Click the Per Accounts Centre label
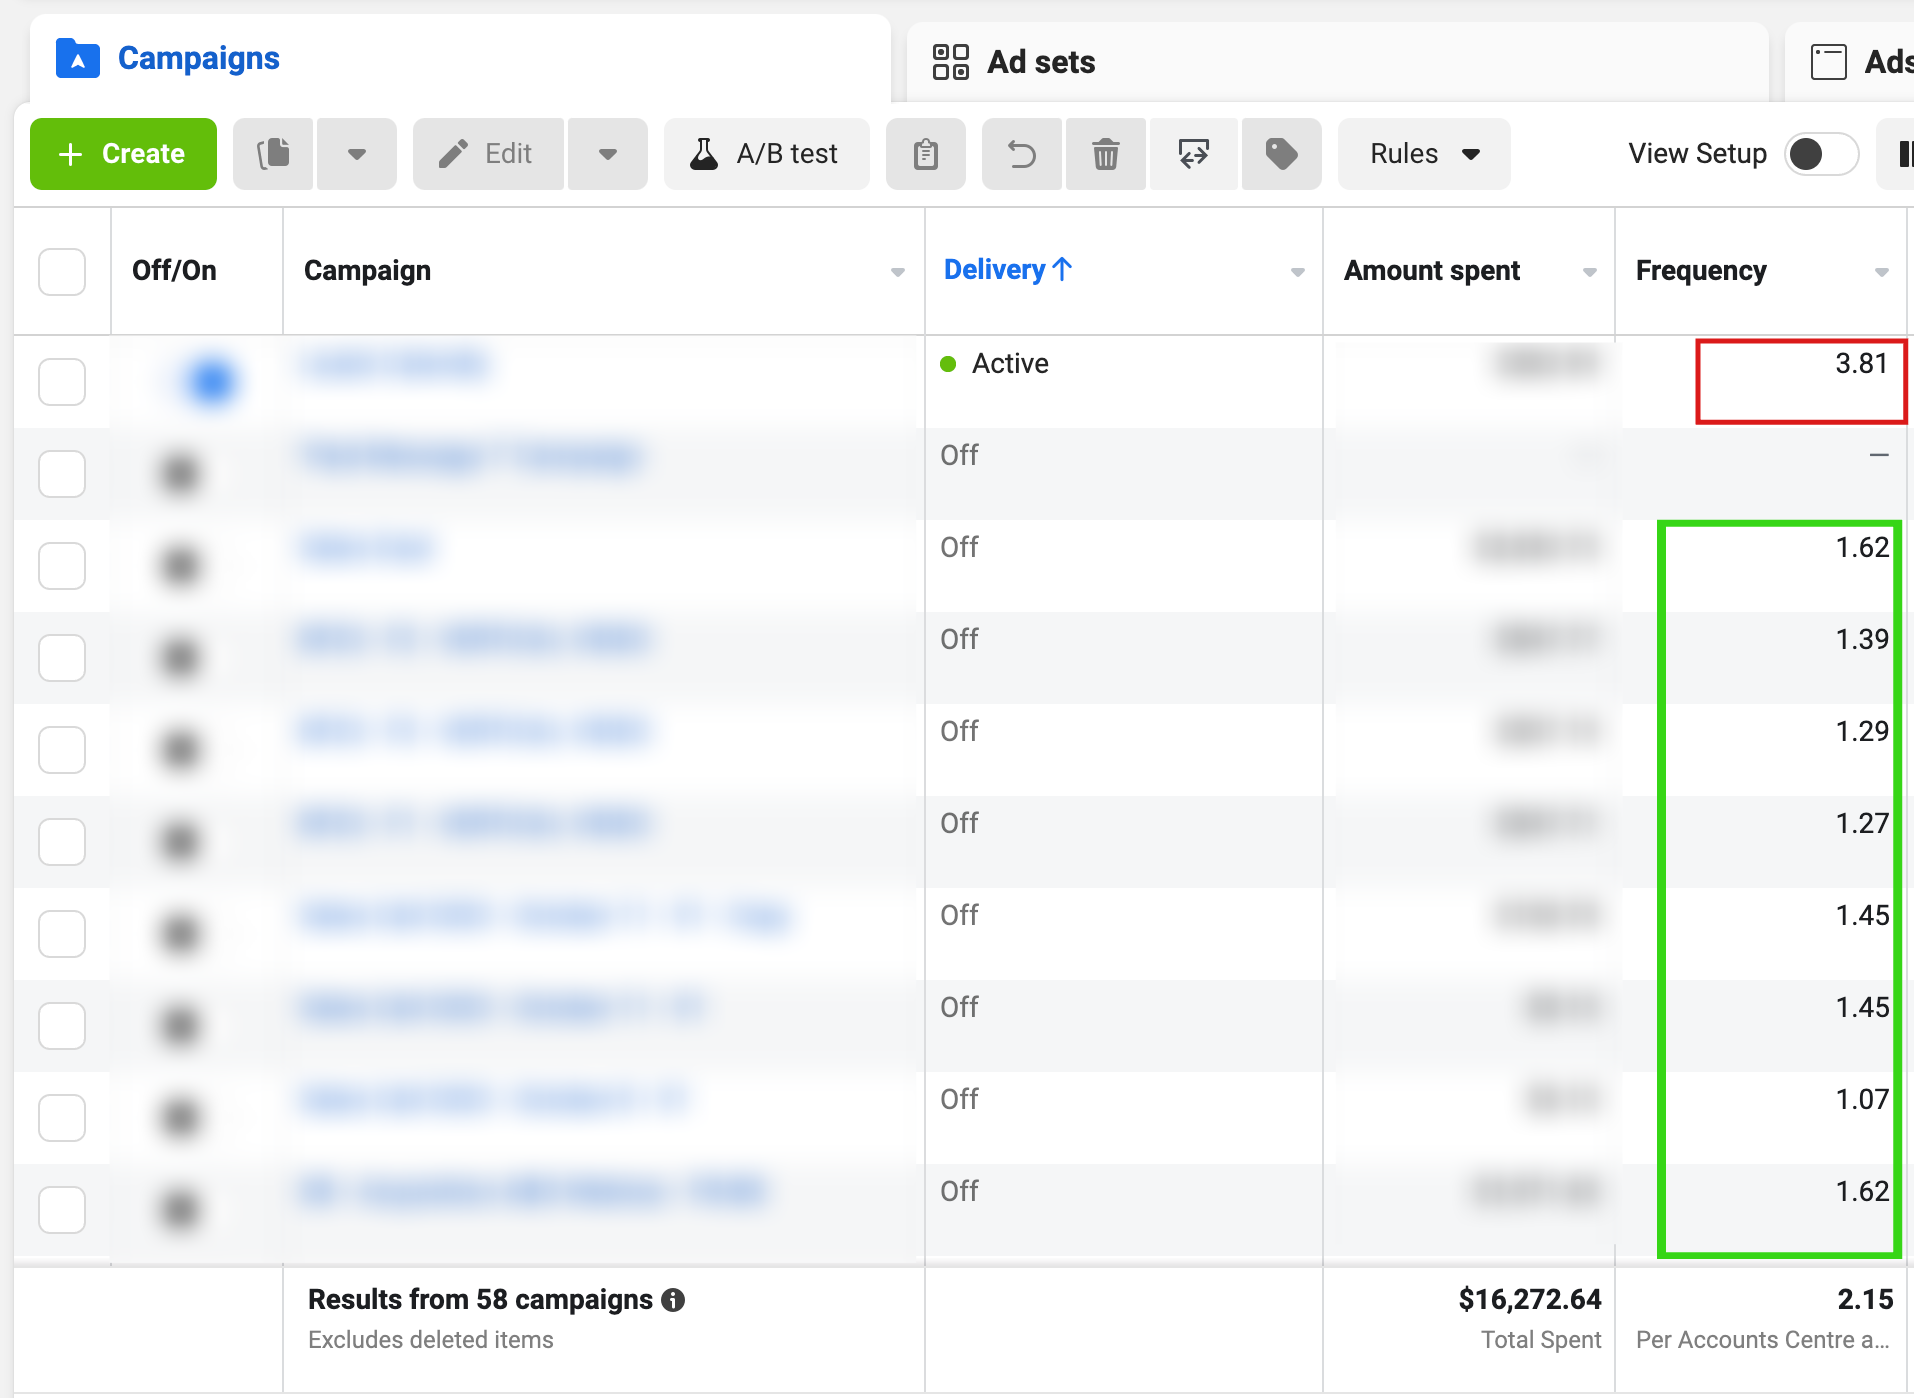 [1763, 1340]
